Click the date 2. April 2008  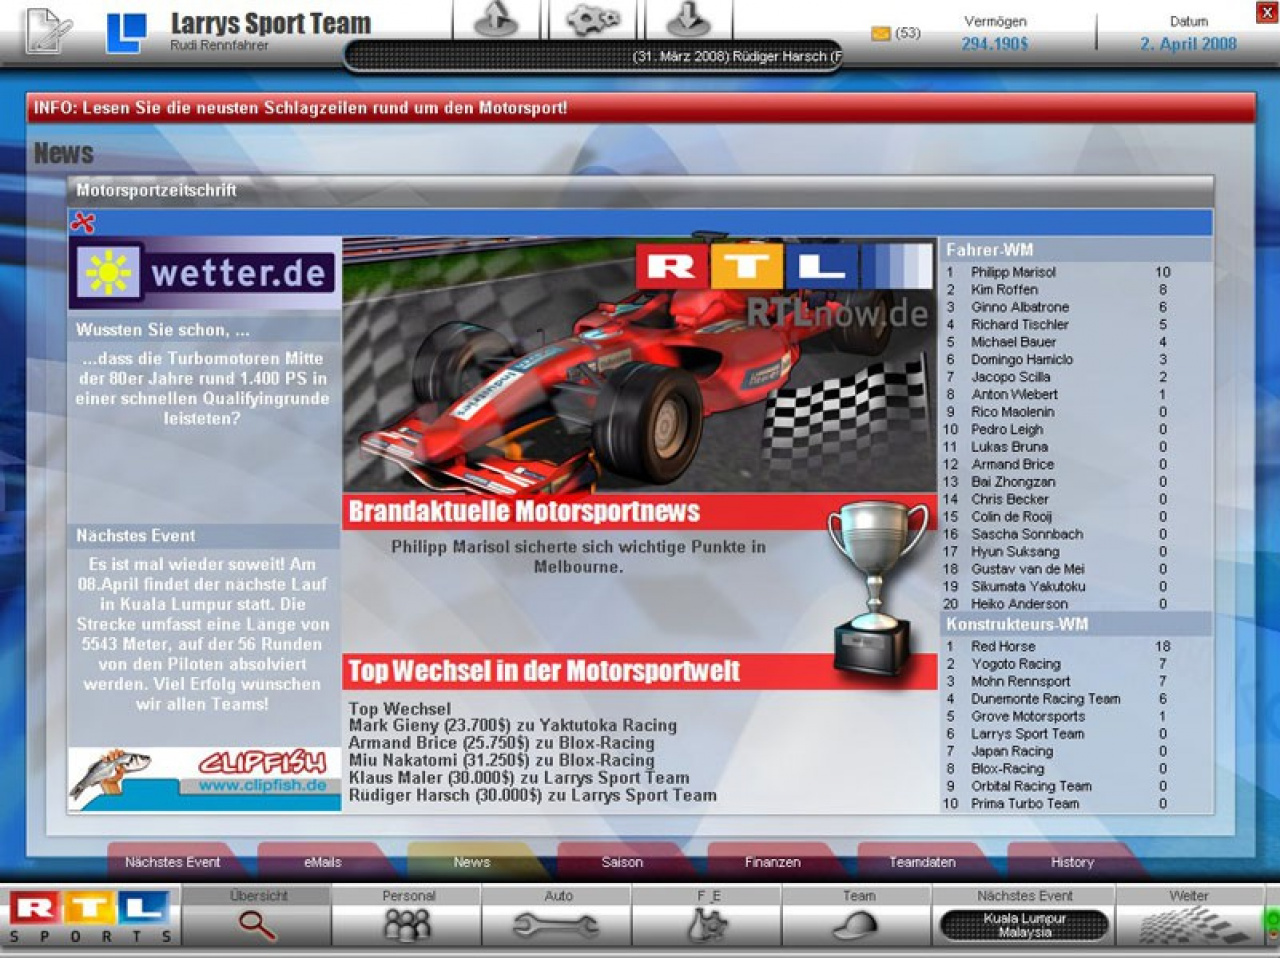(x=1188, y=44)
